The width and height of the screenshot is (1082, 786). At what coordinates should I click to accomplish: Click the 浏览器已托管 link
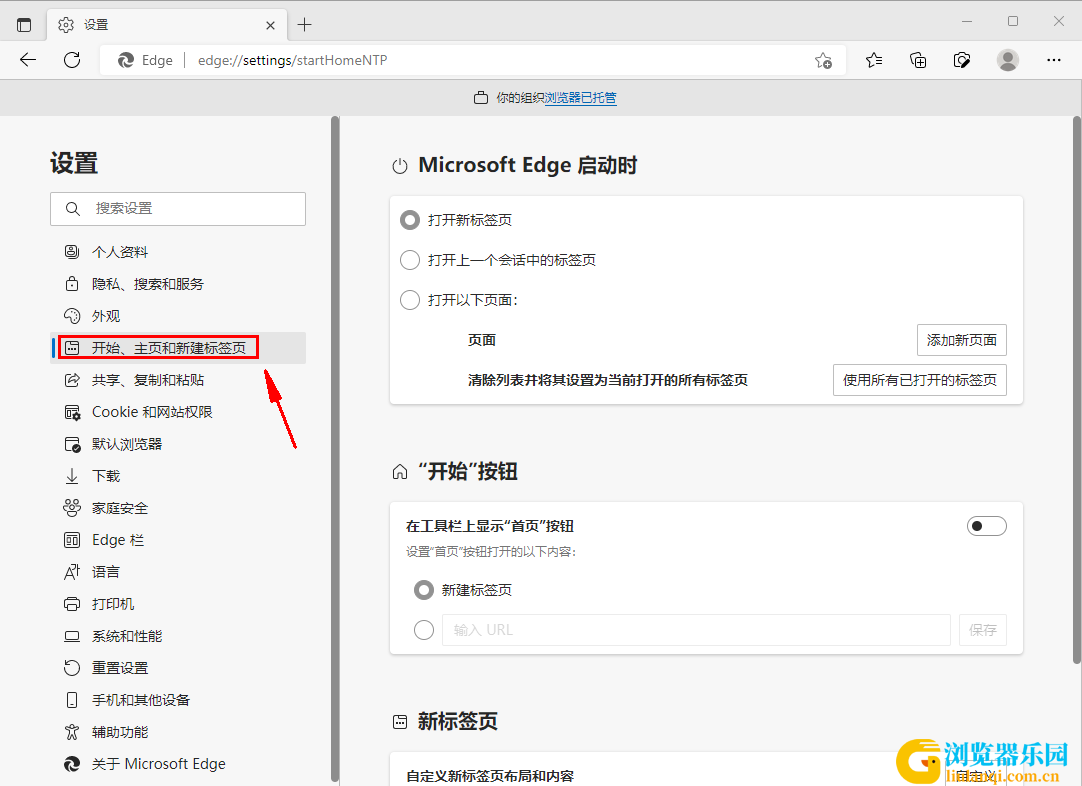tap(580, 98)
